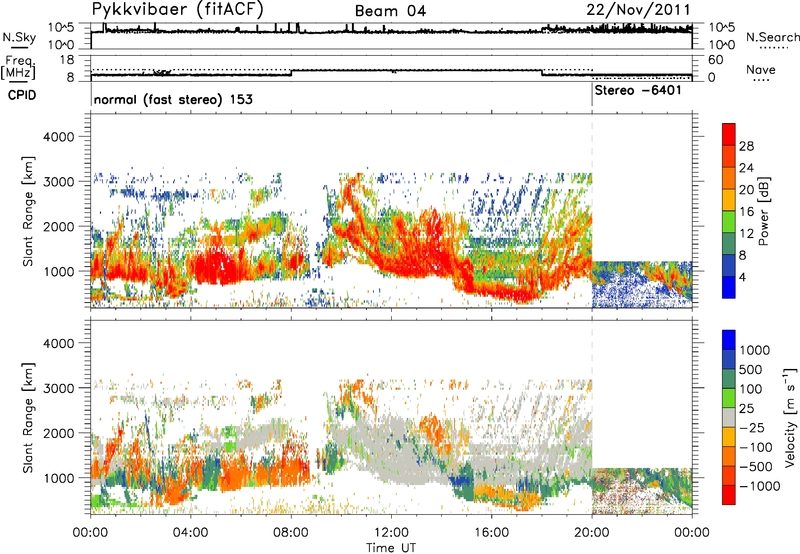Click the '08:00' time axis label
800x554 pixels.
pos(291,532)
